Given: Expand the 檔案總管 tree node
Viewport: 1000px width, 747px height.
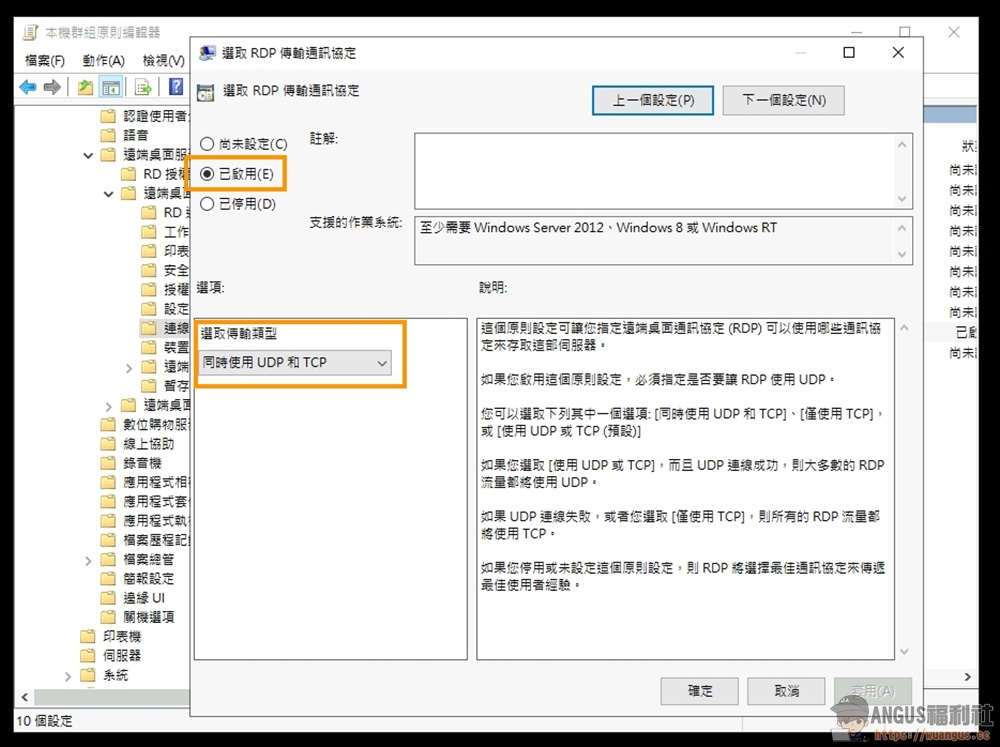Looking at the screenshot, I should (88, 561).
